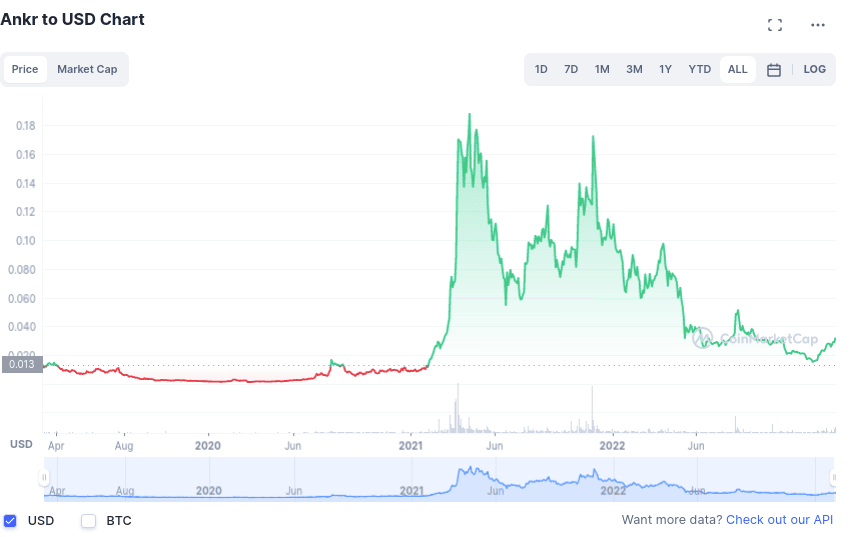The image size is (856, 537).
Task: Click the 0.013 price label on axis
Action: pos(22,364)
